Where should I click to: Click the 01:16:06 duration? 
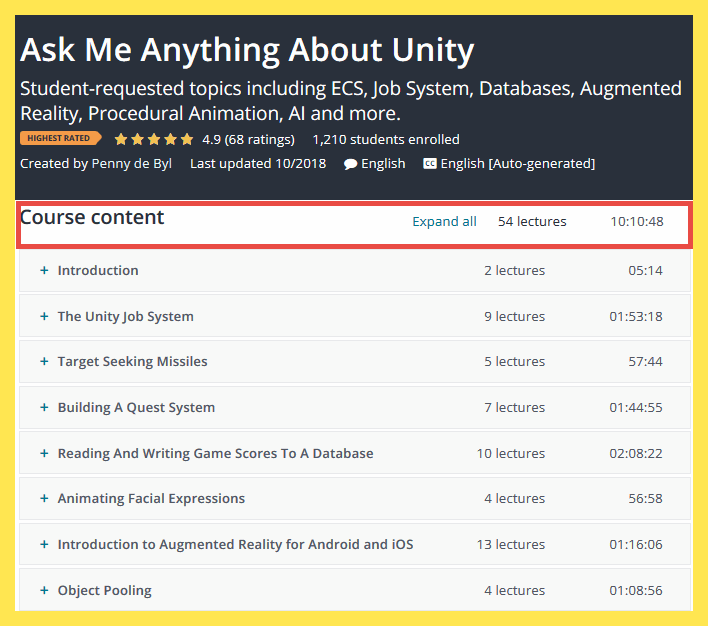(x=636, y=544)
